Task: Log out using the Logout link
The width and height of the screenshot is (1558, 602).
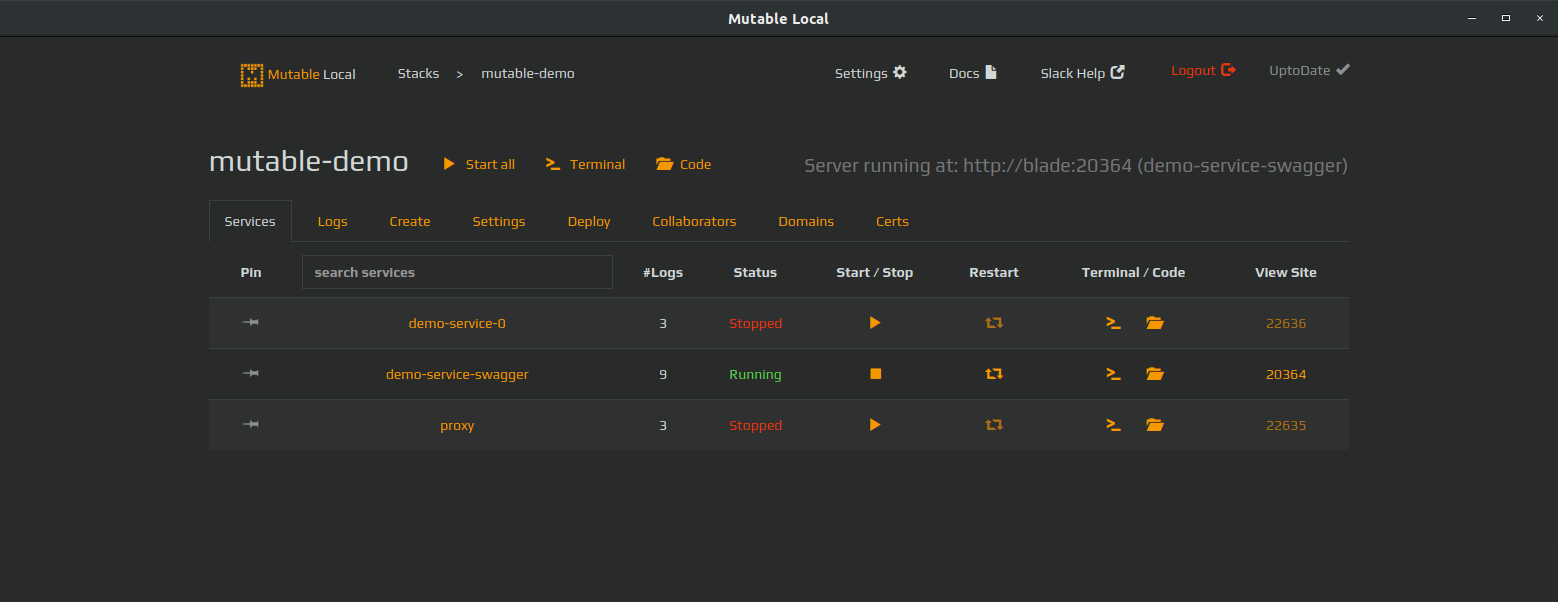Action: pyautogui.click(x=1203, y=71)
